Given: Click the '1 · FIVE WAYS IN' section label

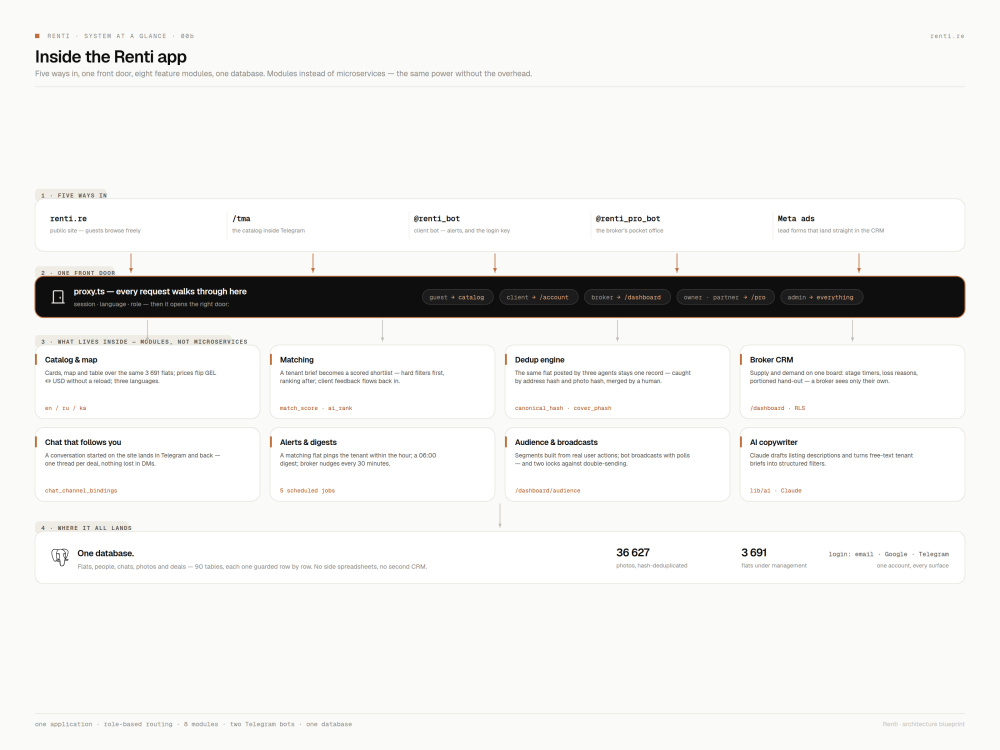Looking at the screenshot, I should click(74, 196).
